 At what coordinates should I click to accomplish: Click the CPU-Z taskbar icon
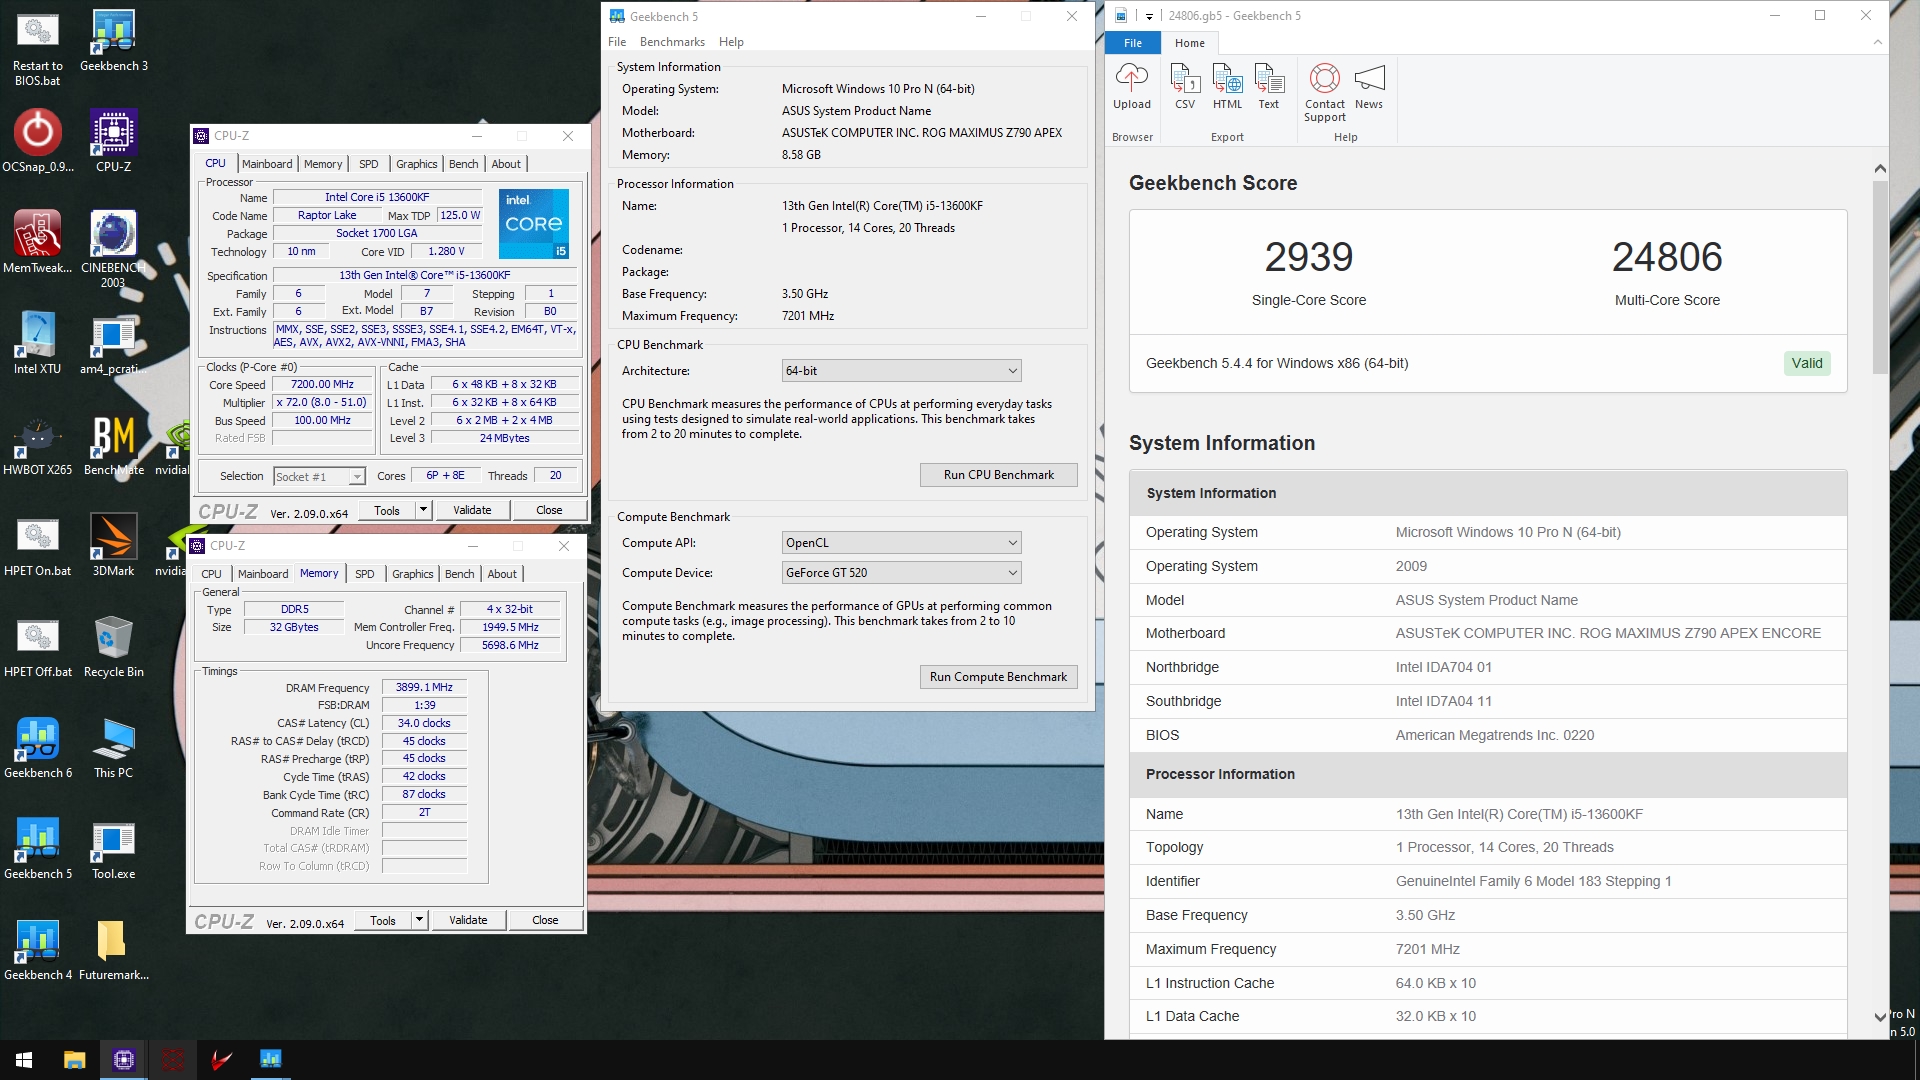point(124,1060)
